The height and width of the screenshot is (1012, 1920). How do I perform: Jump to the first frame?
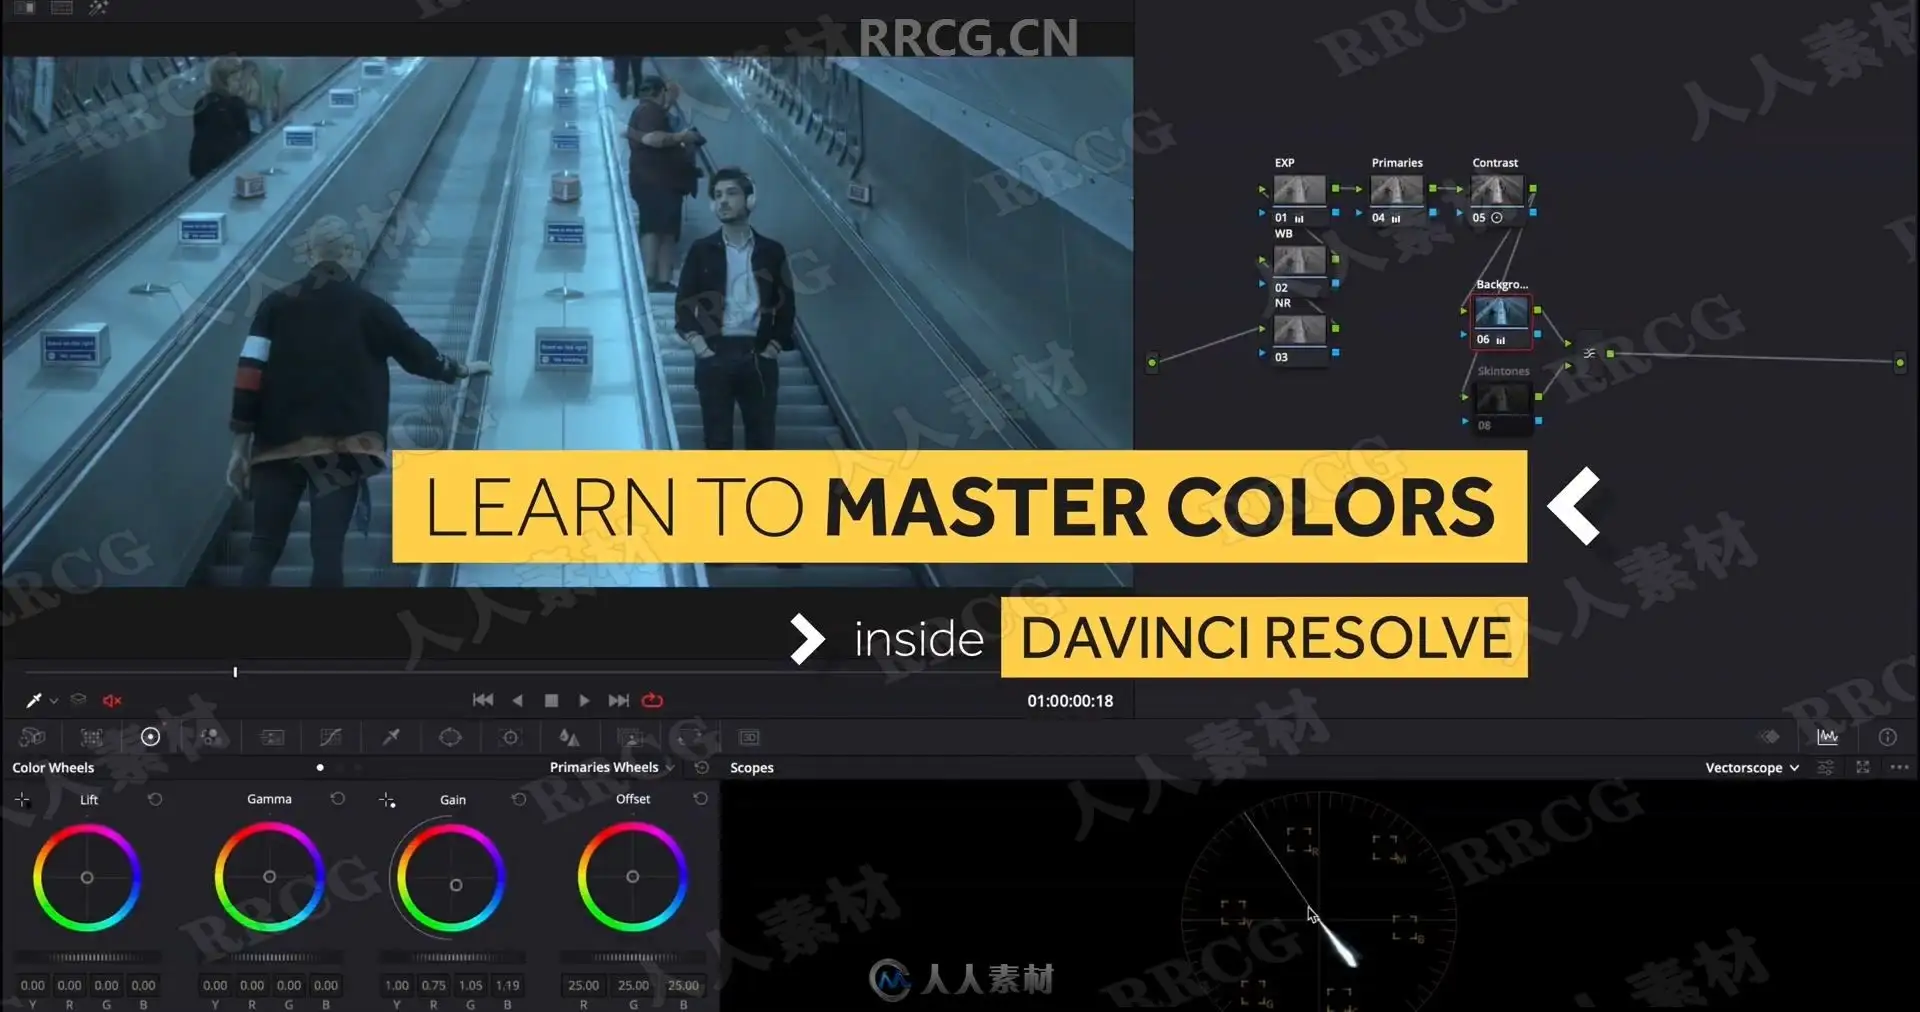[483, 700]
